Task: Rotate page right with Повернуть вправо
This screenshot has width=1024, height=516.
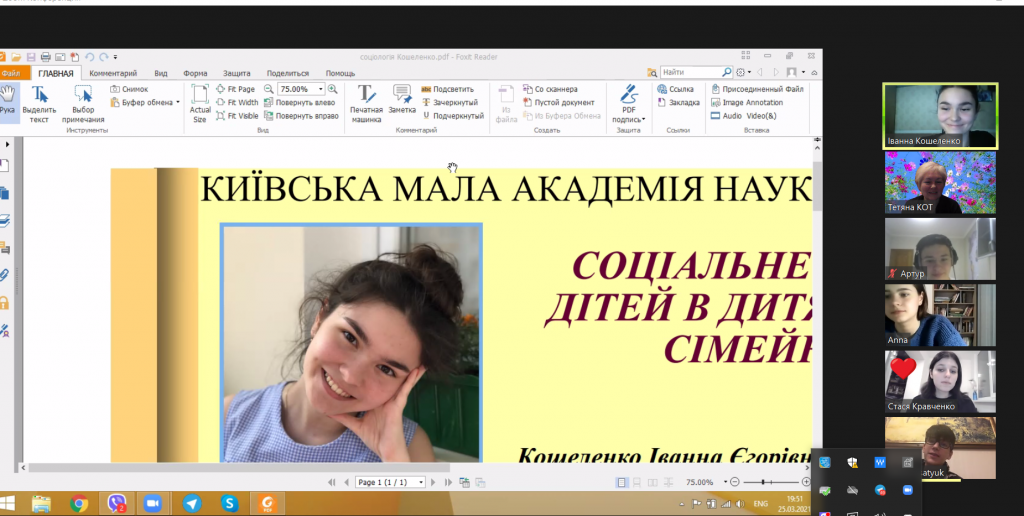Action: pyautogui.click(x=301, y=116)
